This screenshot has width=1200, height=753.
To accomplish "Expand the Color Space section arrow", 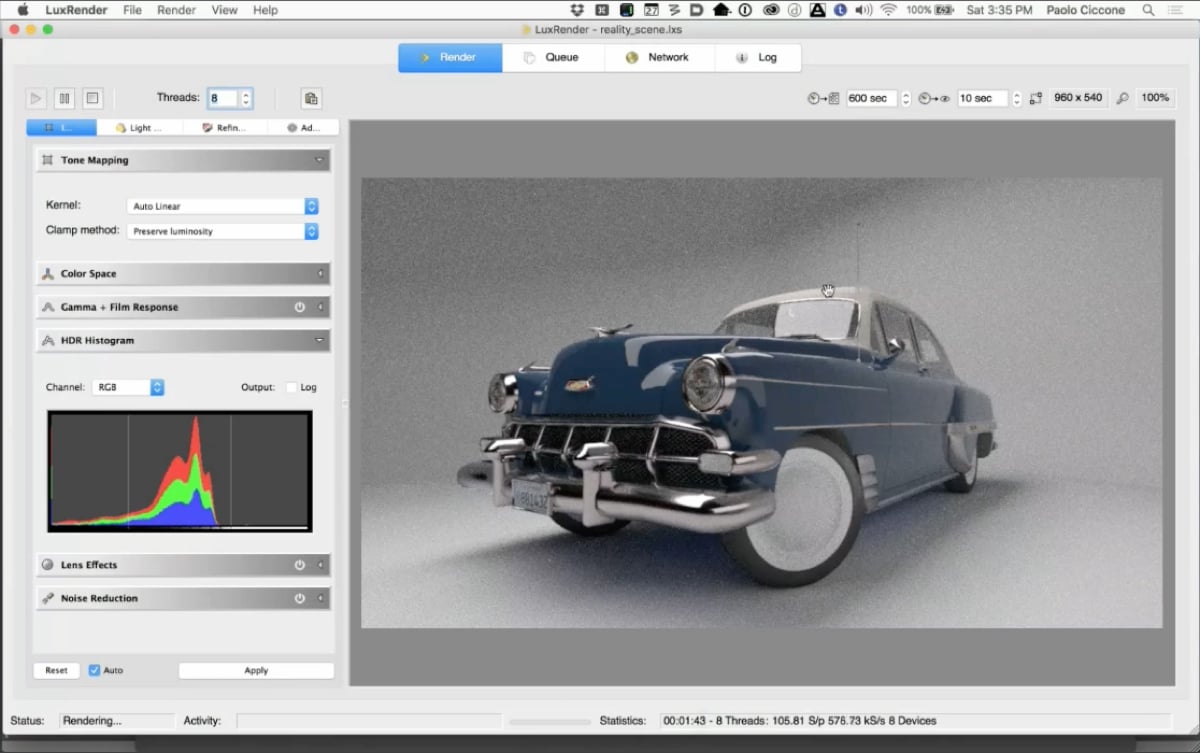I will [320, 274].
